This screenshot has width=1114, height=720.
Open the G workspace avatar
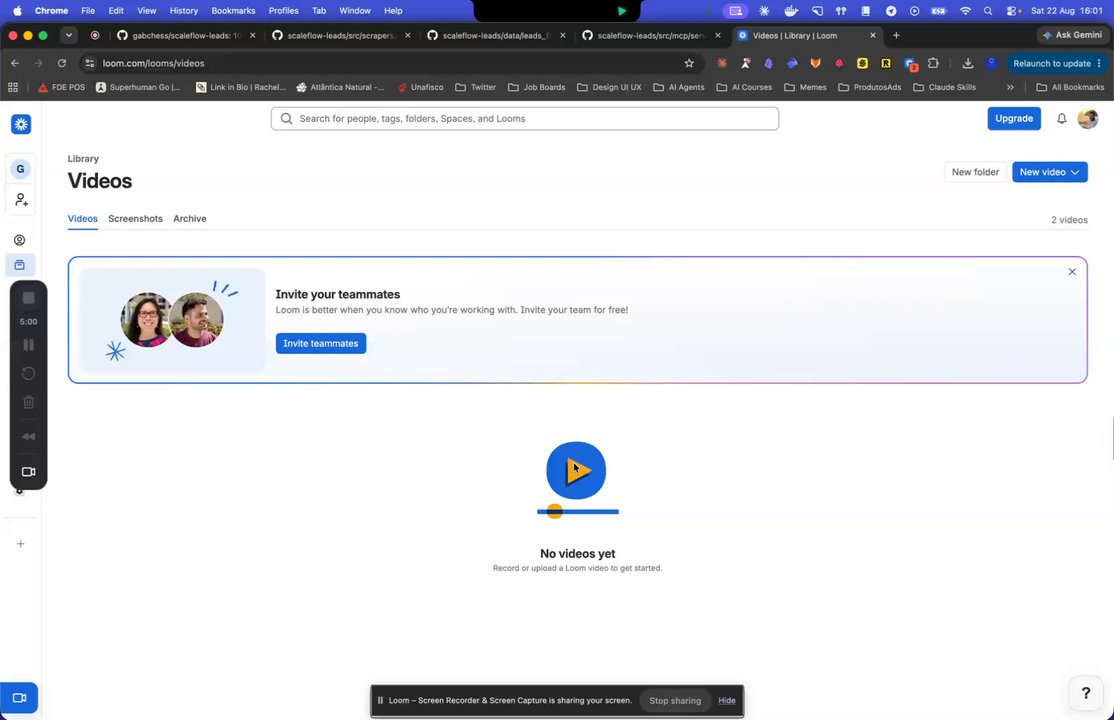point(20,168)
